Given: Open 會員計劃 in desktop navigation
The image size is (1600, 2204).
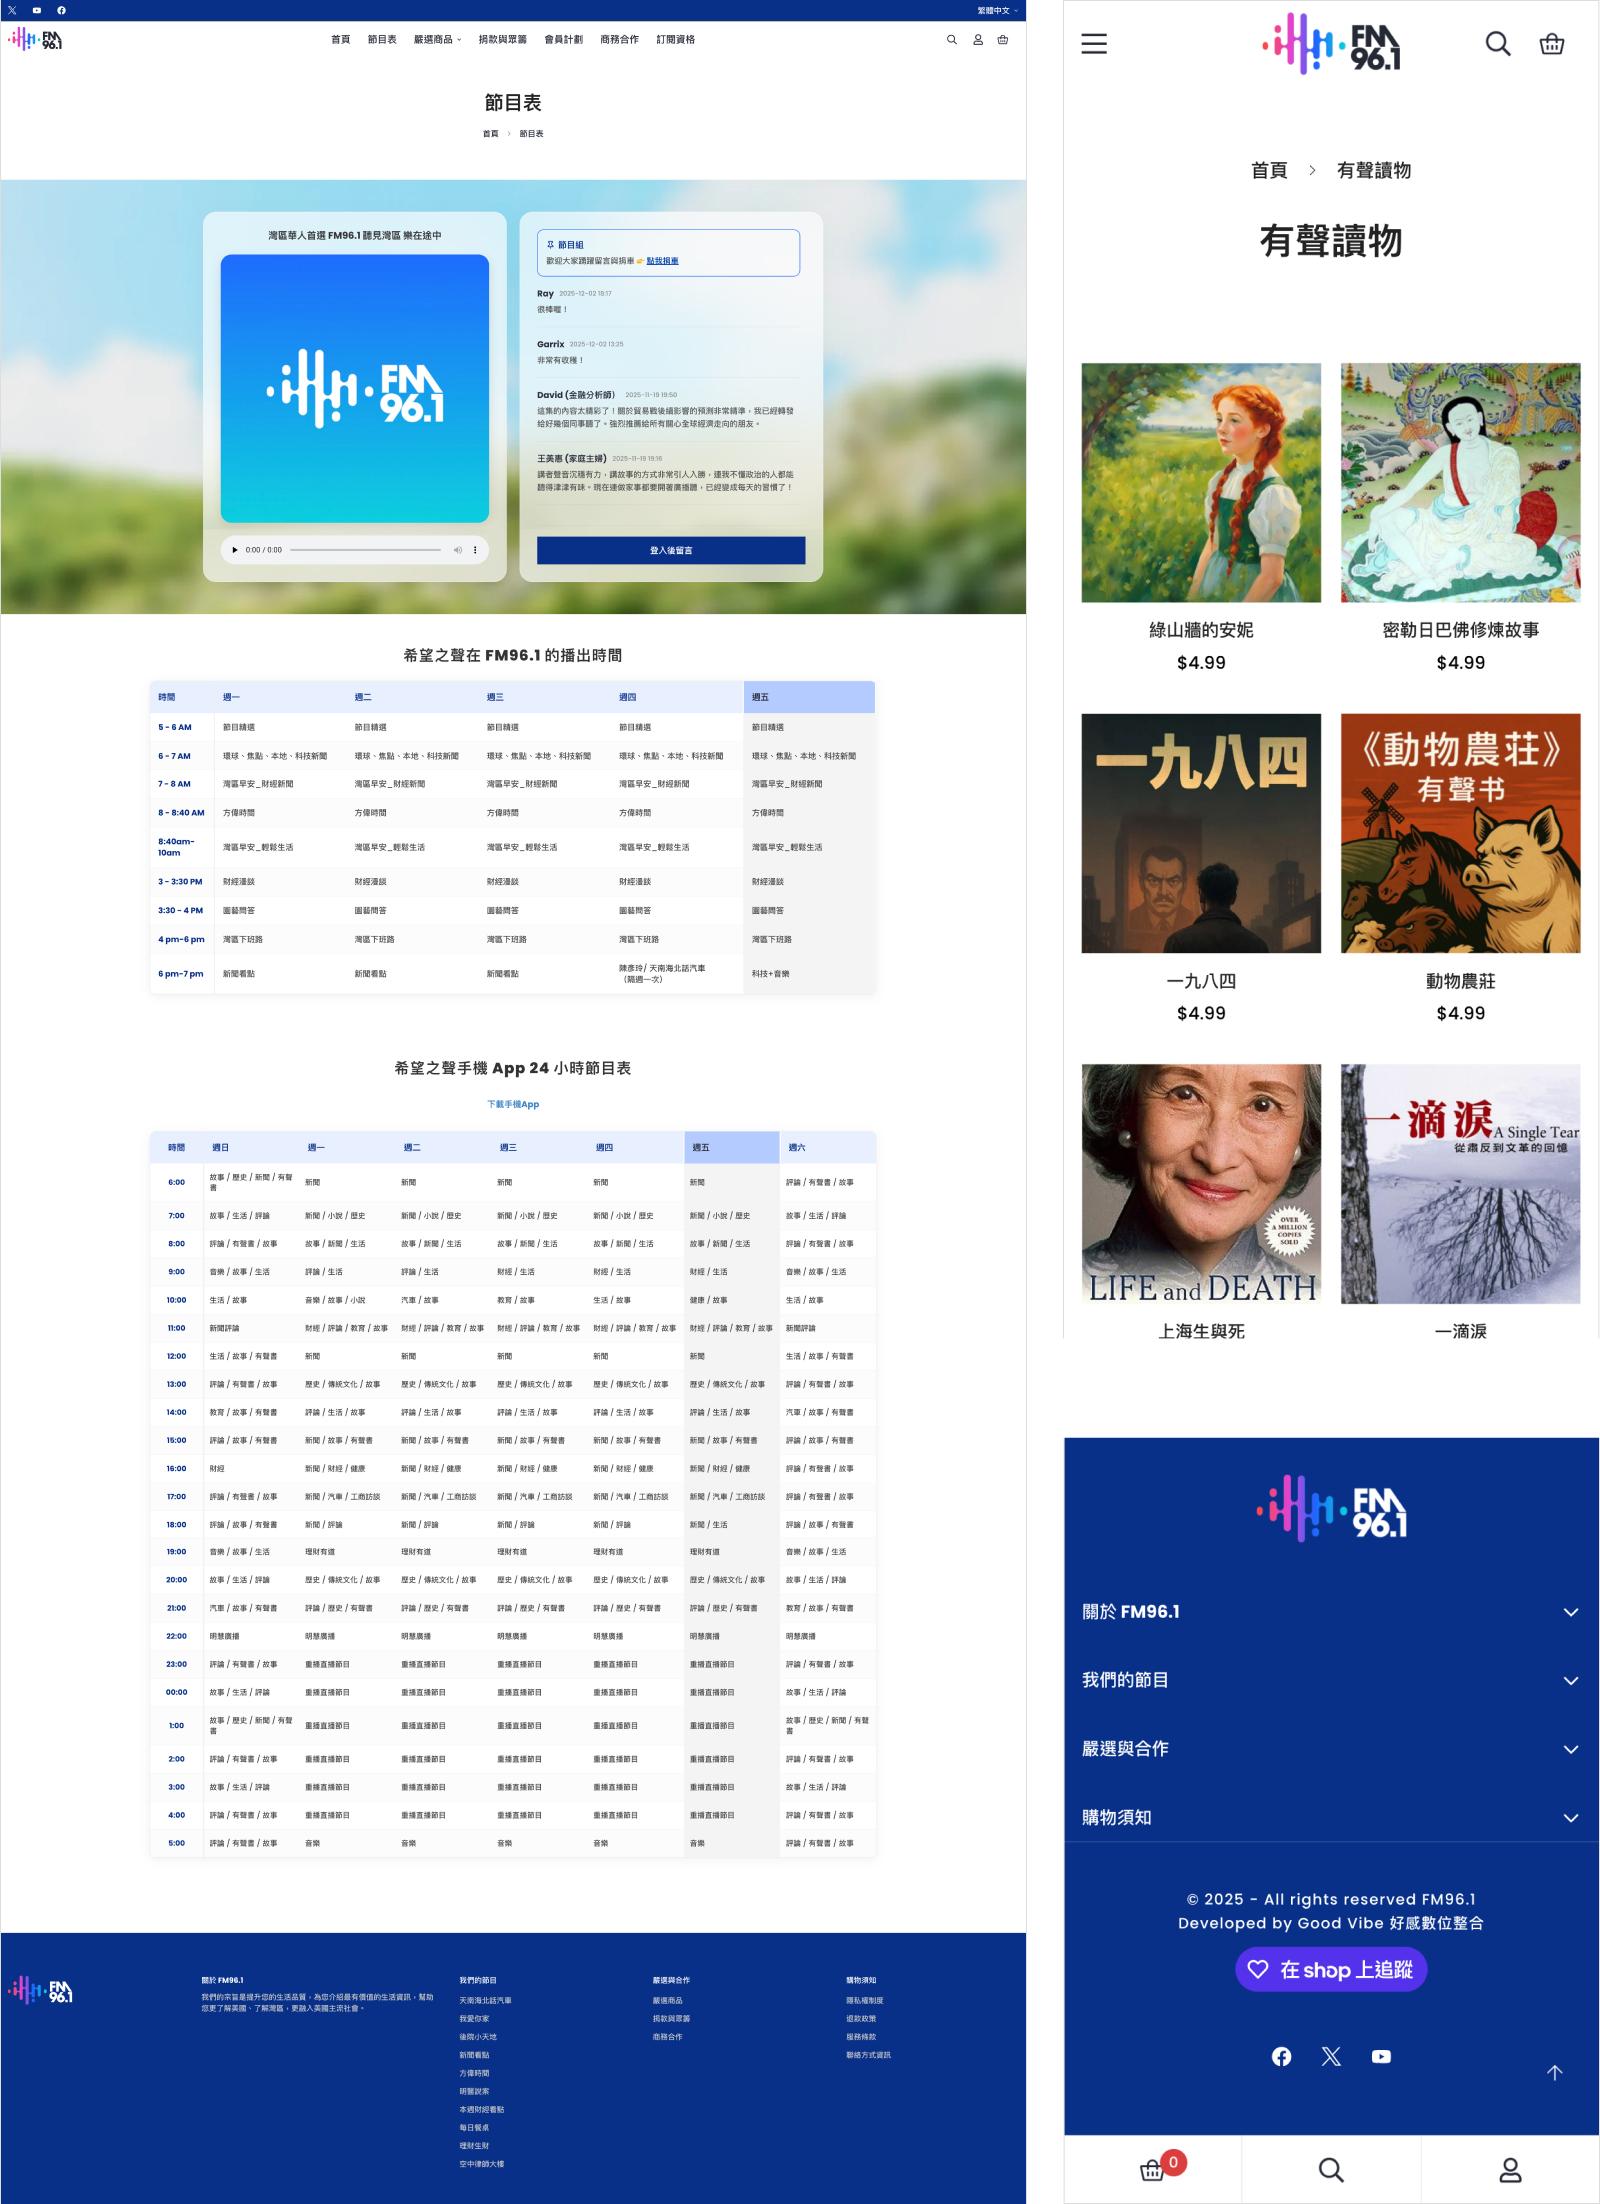Looking at the screenshot, I should 564,40.
